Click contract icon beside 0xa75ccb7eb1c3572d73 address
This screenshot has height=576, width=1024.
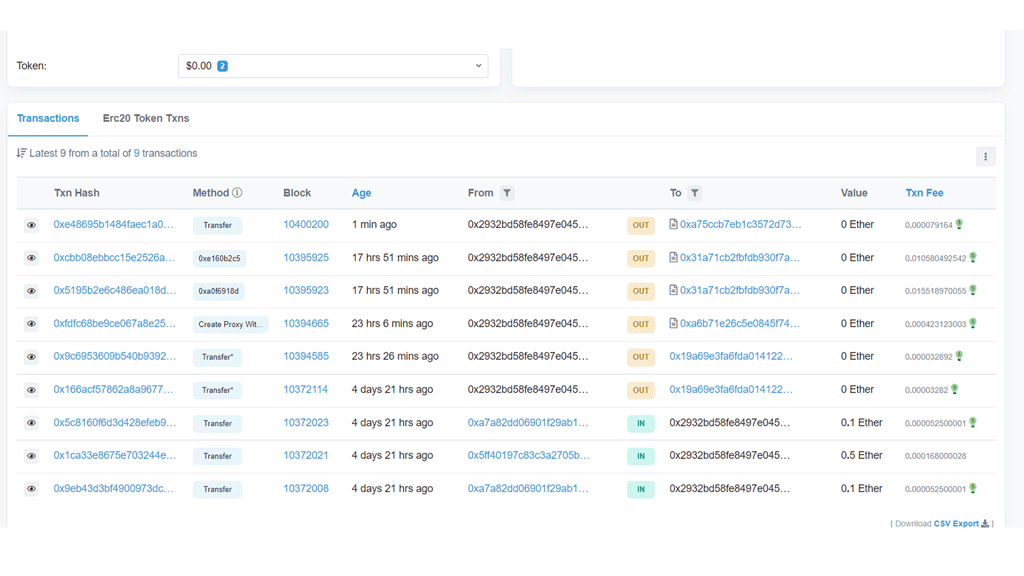(x=674, y=225)
